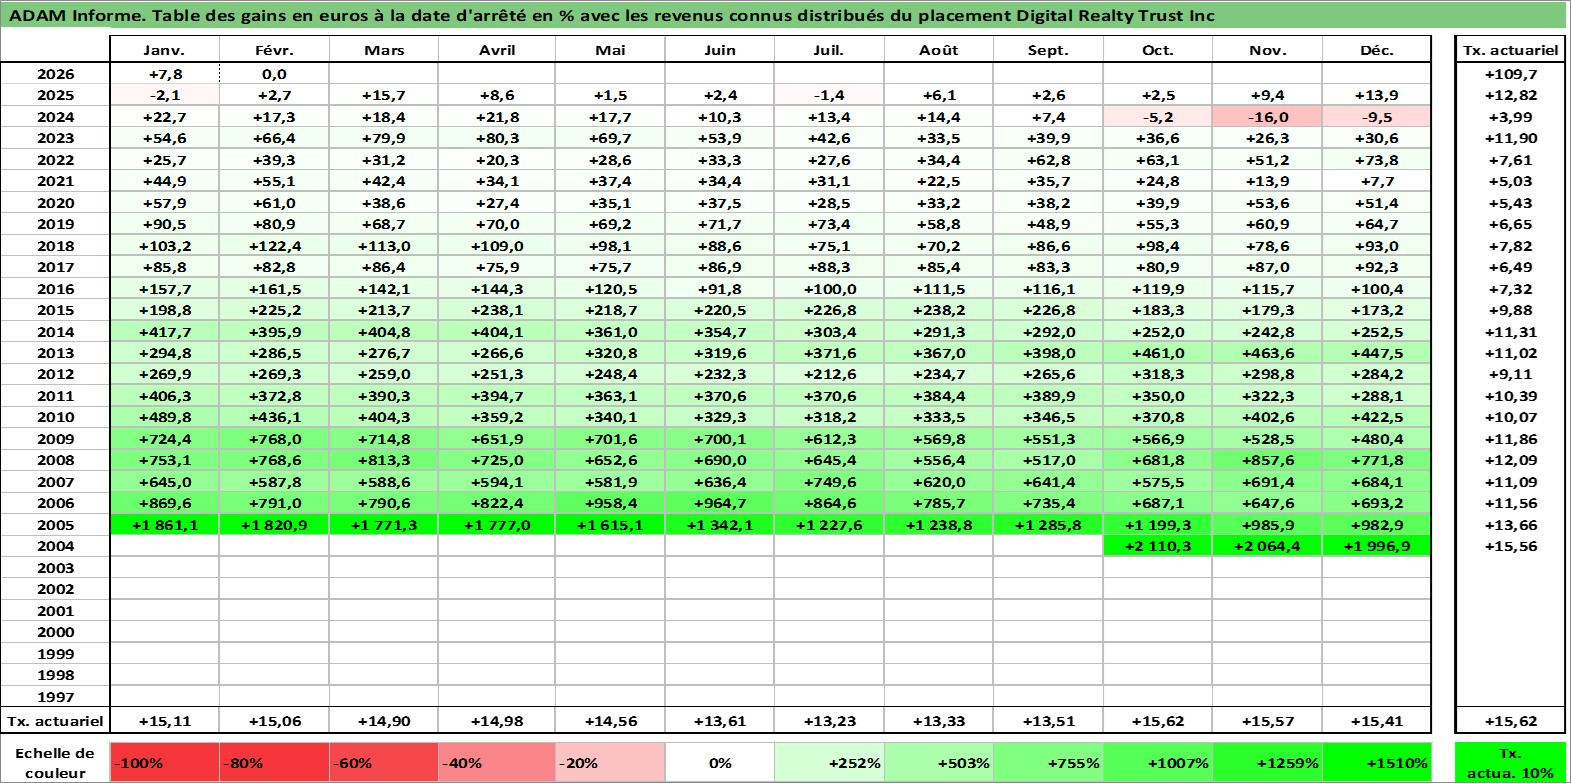1571x783 pixels.
Task: Click the -16,0 cell for November 2024
Action: [1267, 117]
